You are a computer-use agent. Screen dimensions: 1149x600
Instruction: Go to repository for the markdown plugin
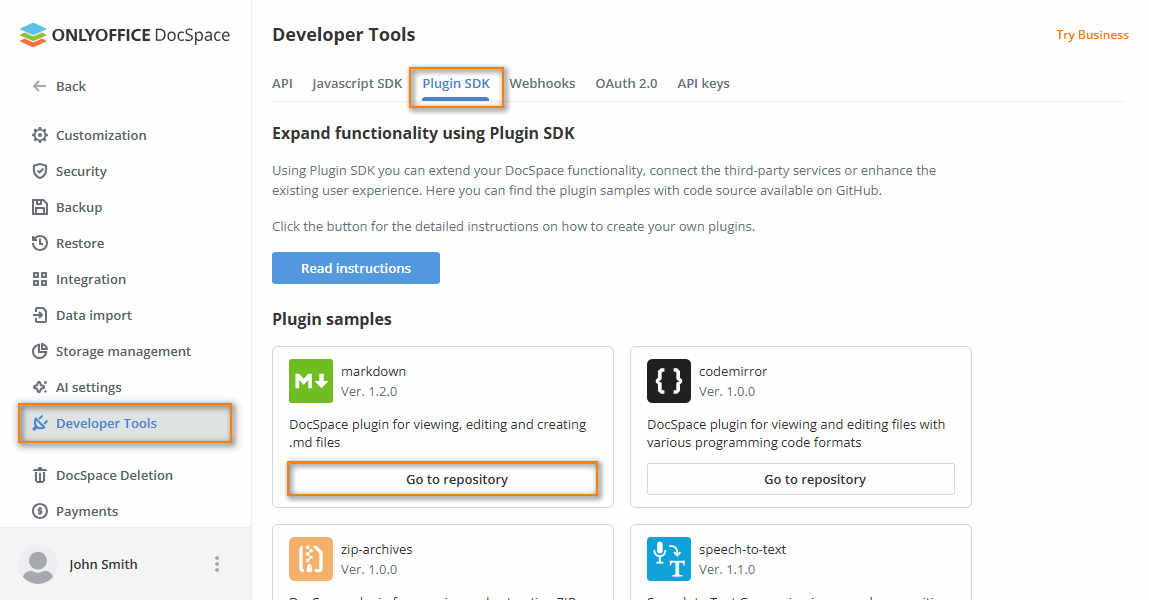[x=442, y=479]
